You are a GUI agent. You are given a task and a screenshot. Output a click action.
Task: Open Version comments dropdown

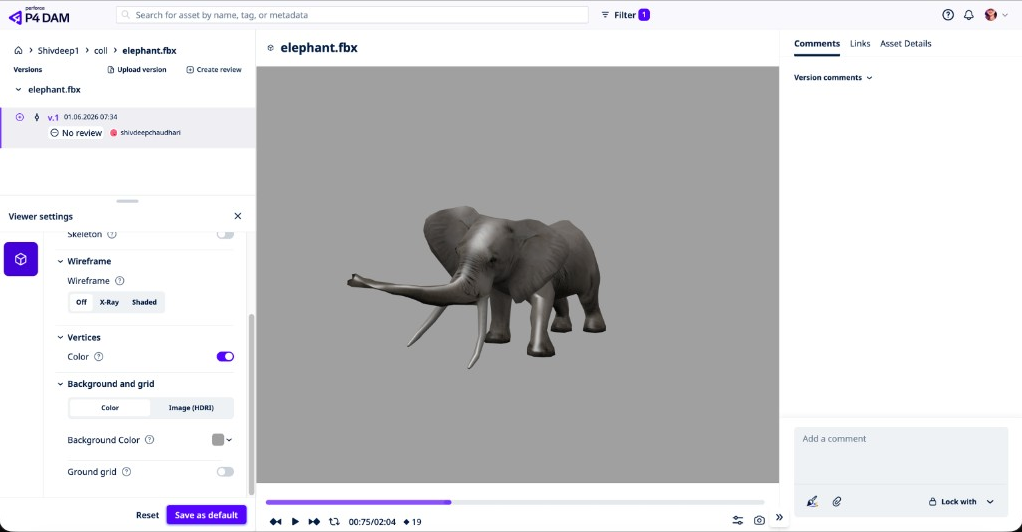pos(833,78)
